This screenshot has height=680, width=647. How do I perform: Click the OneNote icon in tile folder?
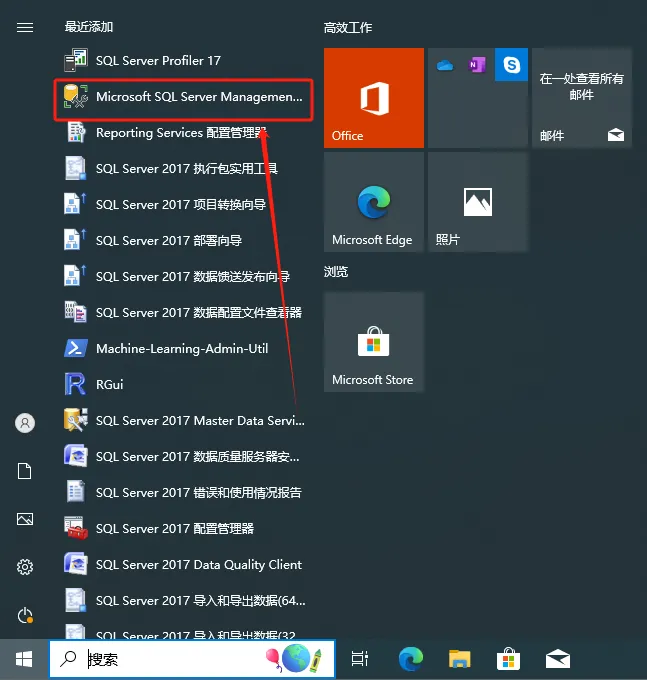[477, 65]
